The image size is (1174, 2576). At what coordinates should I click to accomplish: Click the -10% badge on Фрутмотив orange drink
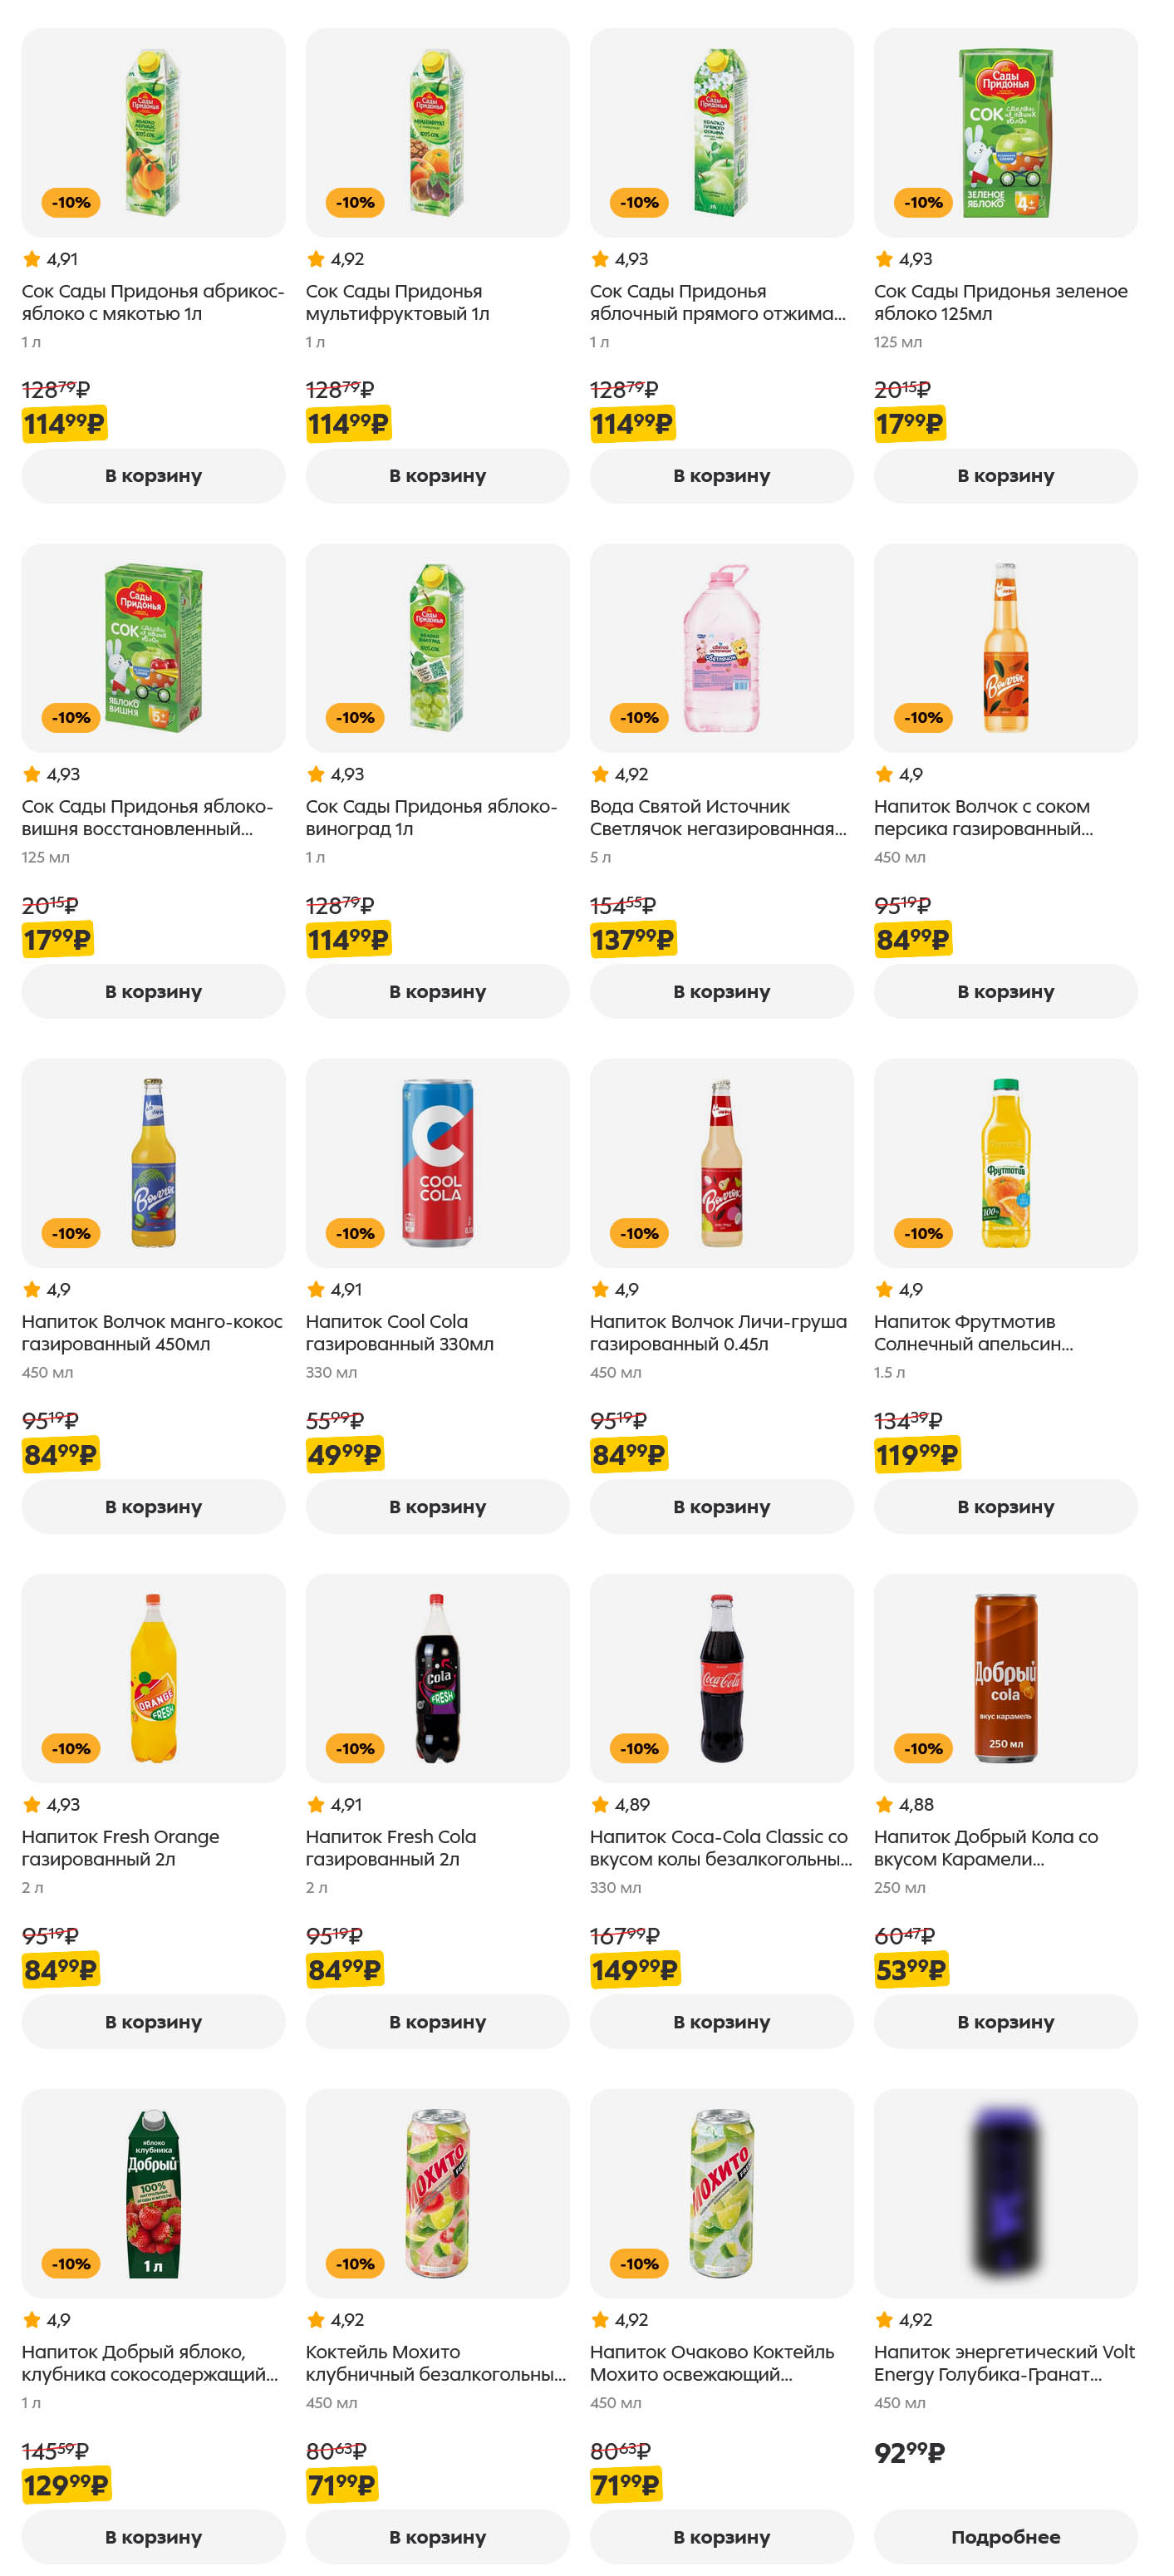[923, 1233]
